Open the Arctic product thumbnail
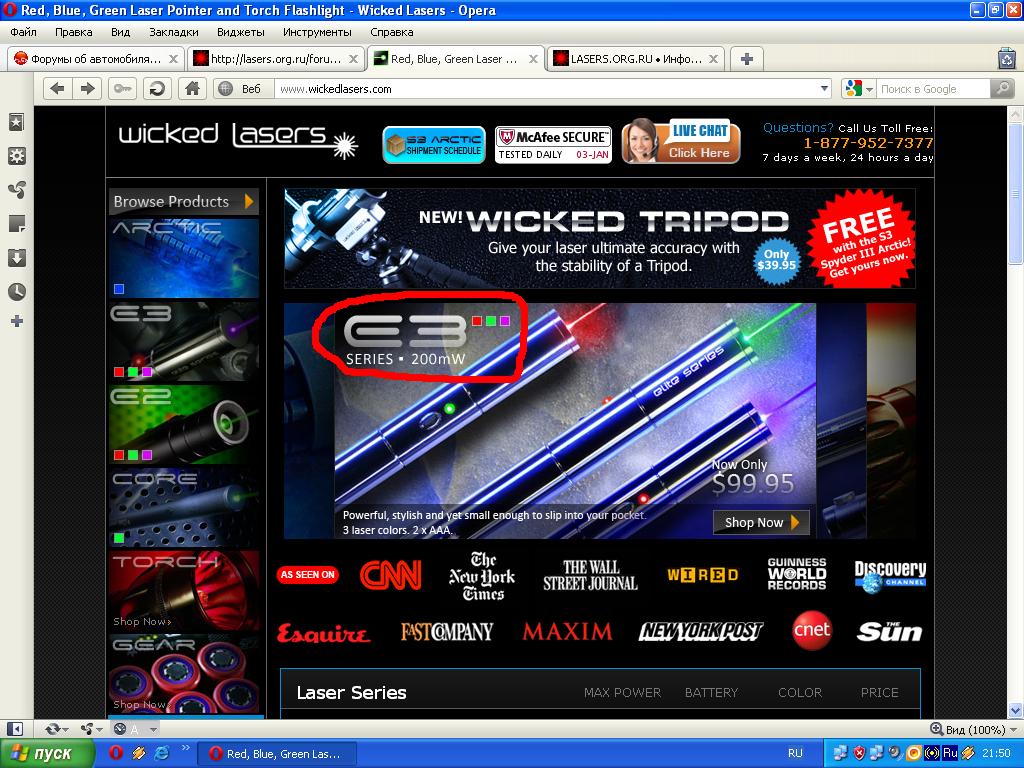 [x=184, y=258]
